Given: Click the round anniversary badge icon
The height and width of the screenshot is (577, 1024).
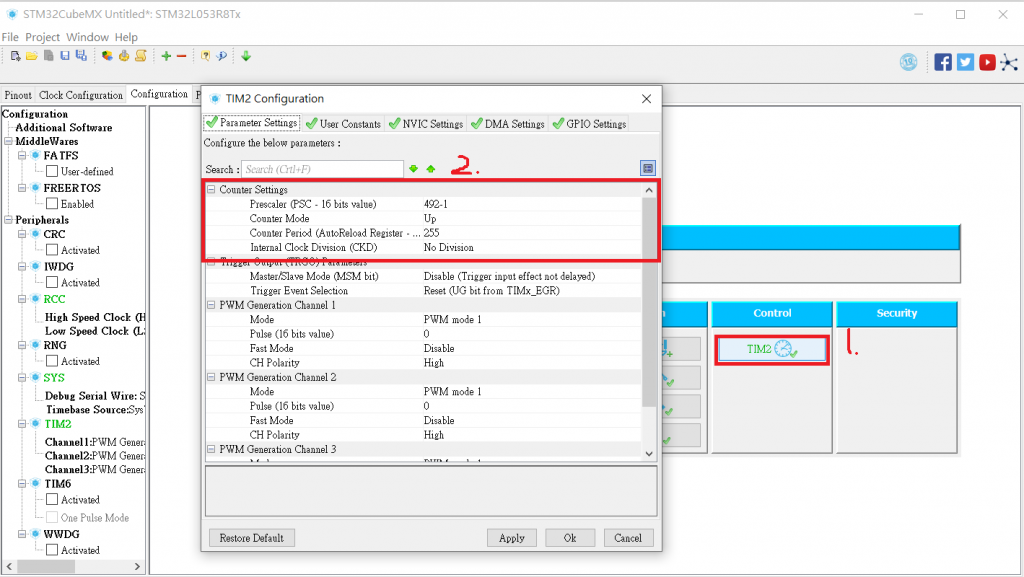Looking at the screenshot, I should pyautogui.click(x=908, y=62).
